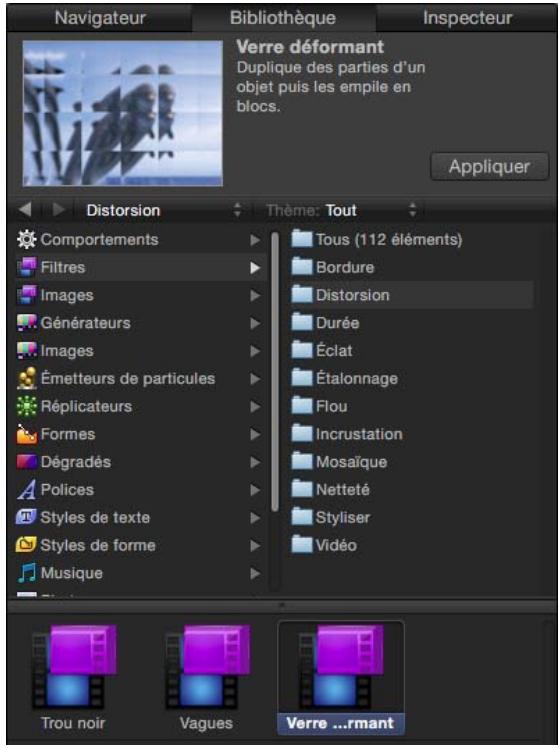Click the pane divider handle above filters
Screen dimensions: 560x748
[x=281, y=605]
